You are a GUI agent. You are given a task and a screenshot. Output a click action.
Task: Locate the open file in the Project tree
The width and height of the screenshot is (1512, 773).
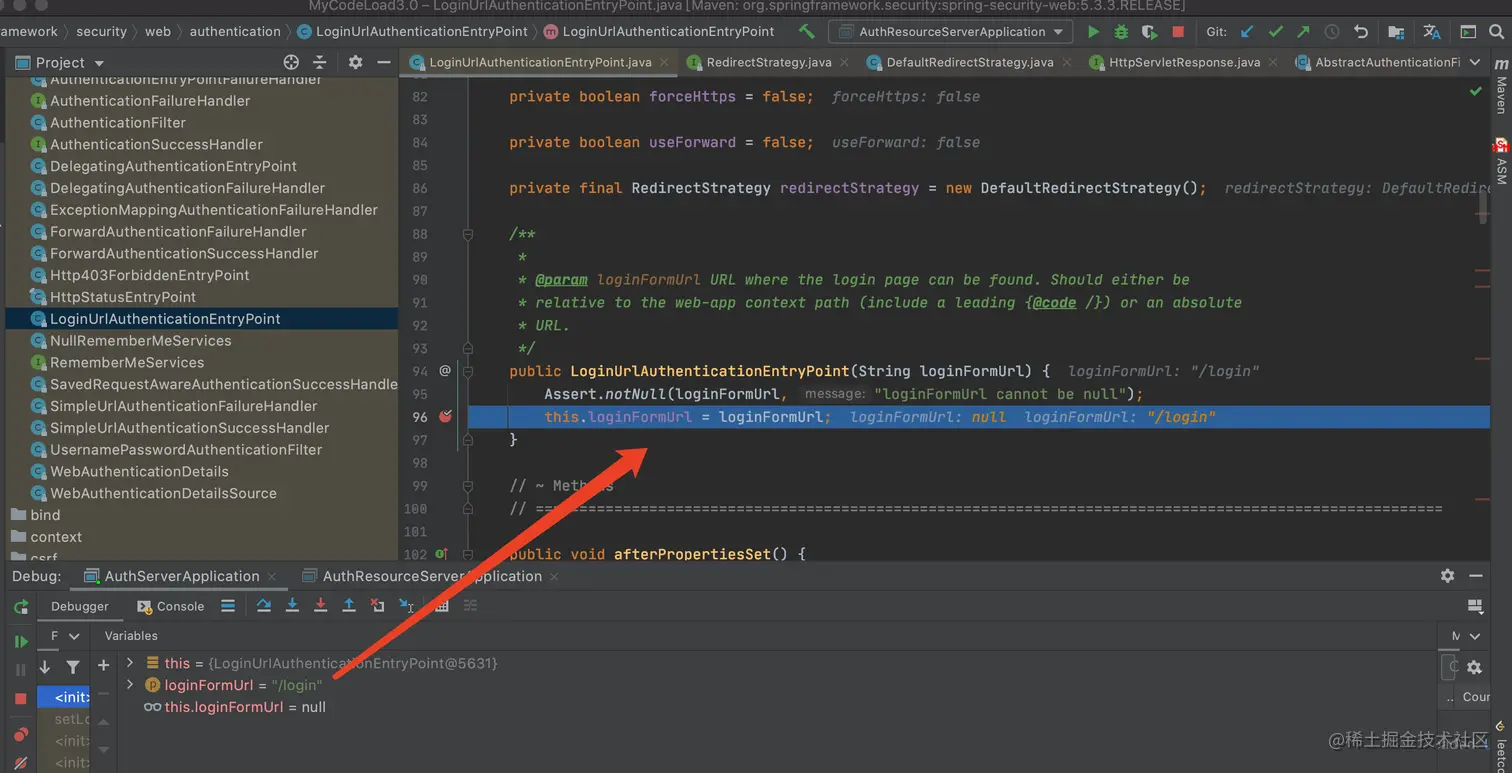click(291, 62)
